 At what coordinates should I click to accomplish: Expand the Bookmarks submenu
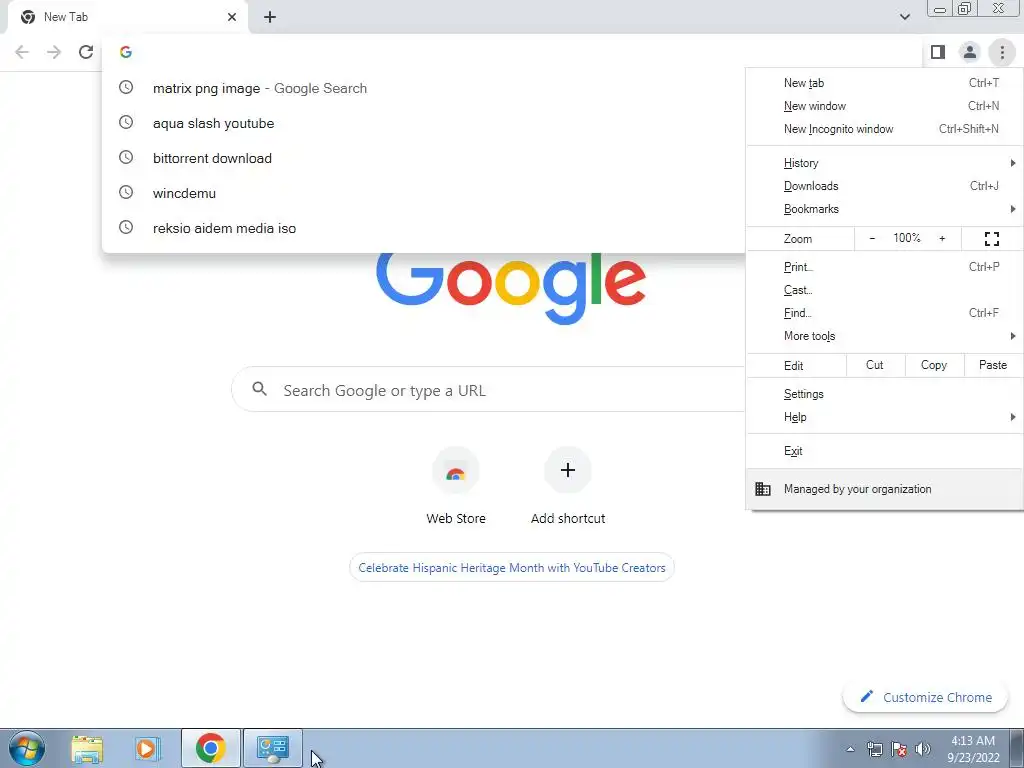coord(885,209)
